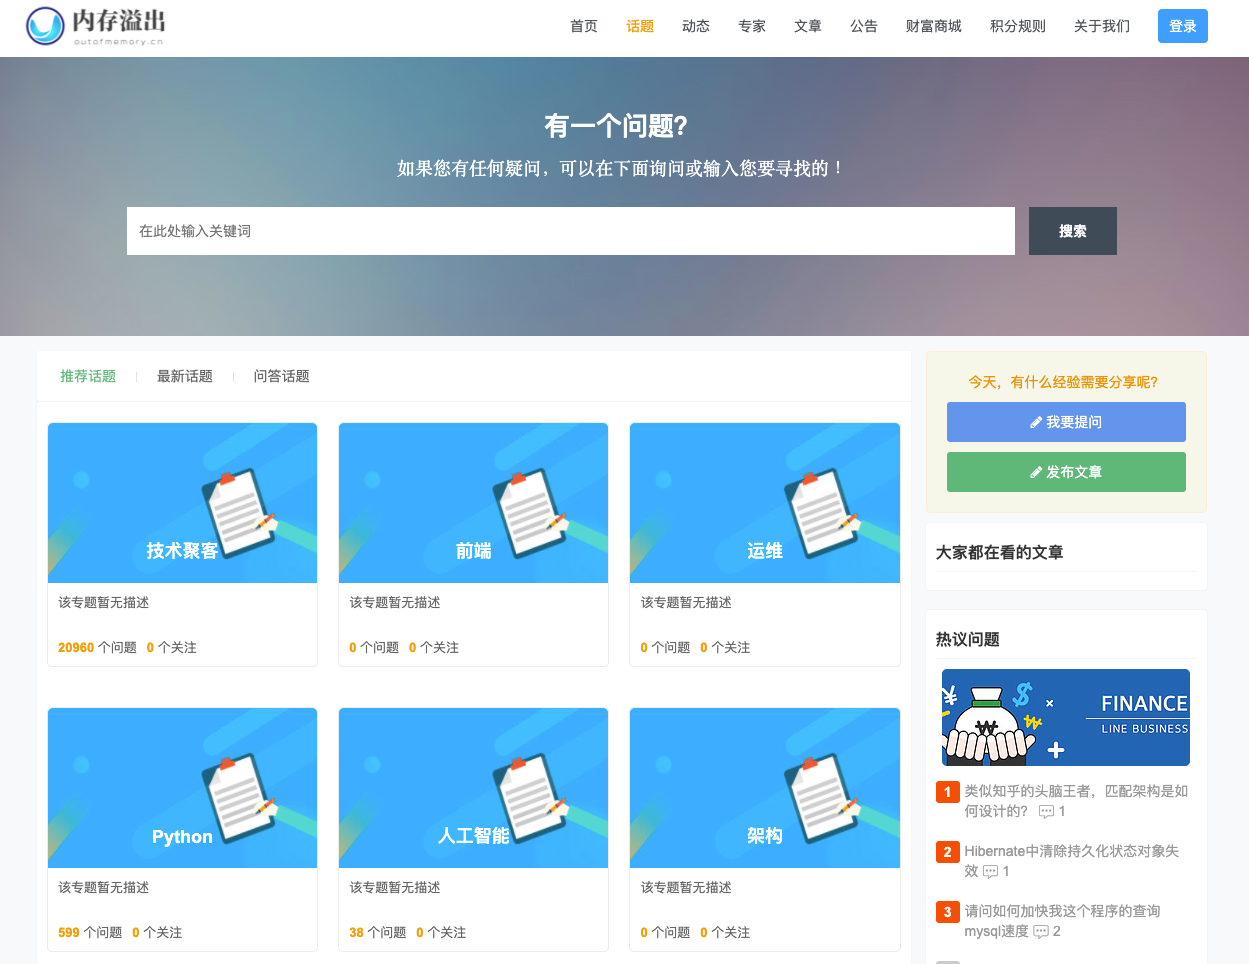Click the 我要提问 button
The width and height of the screenshot is (1249, 964).
tap(1065, 421)
